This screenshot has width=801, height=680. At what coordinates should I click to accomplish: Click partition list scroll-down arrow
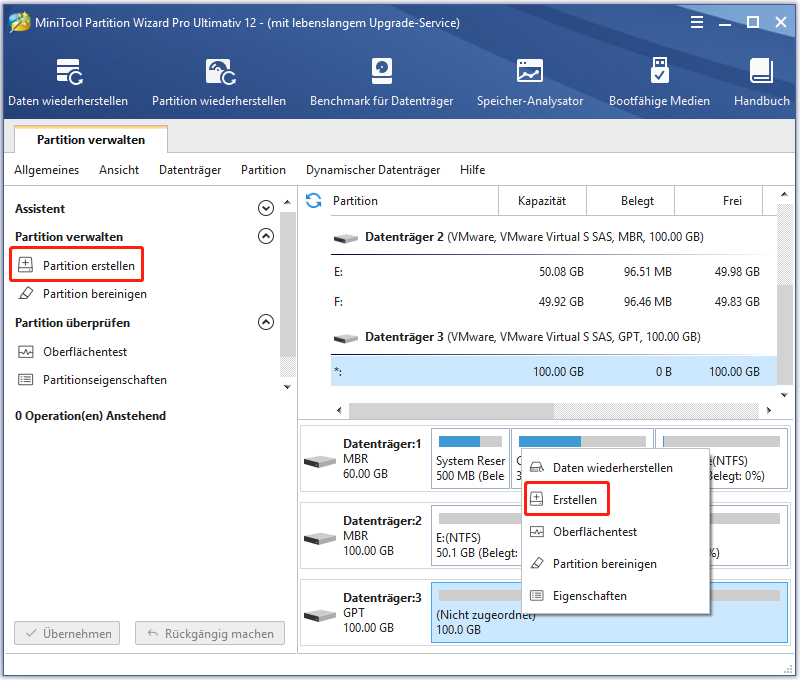click(x=784, y=395)
